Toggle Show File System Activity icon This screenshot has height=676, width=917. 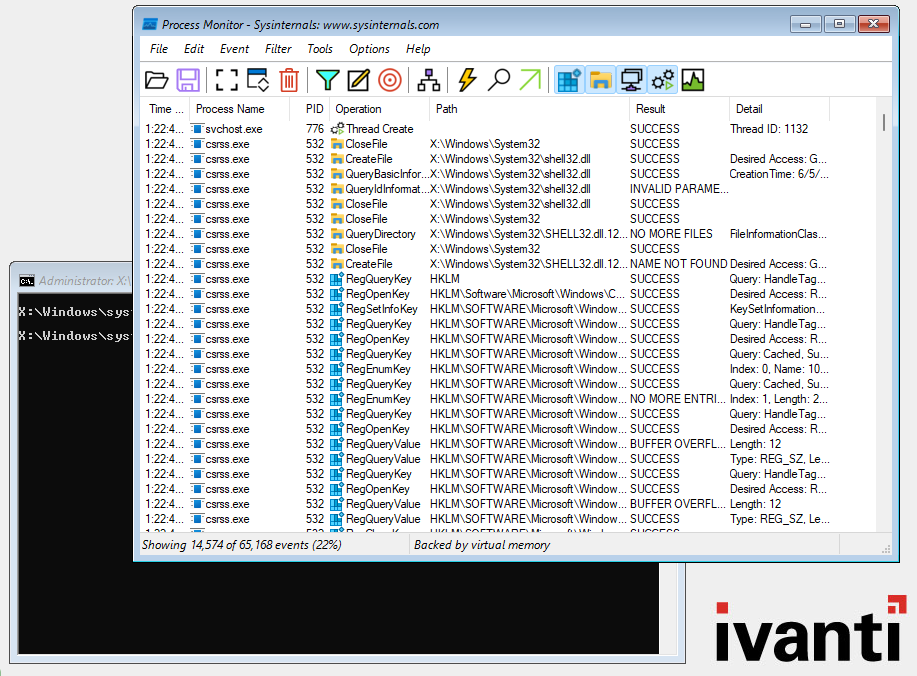click(600, 80)
